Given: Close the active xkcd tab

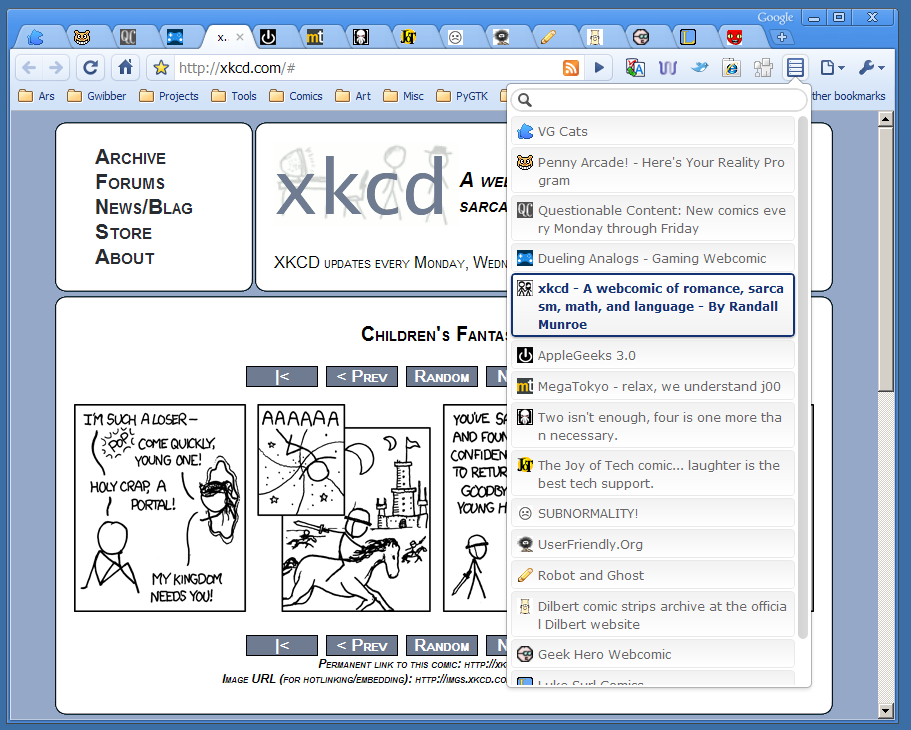Looking at the screenshot, I should click(240, 38).
